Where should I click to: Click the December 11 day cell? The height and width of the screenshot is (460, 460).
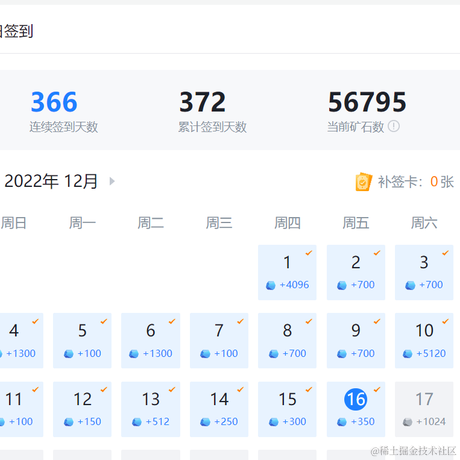tap(21, 409)
